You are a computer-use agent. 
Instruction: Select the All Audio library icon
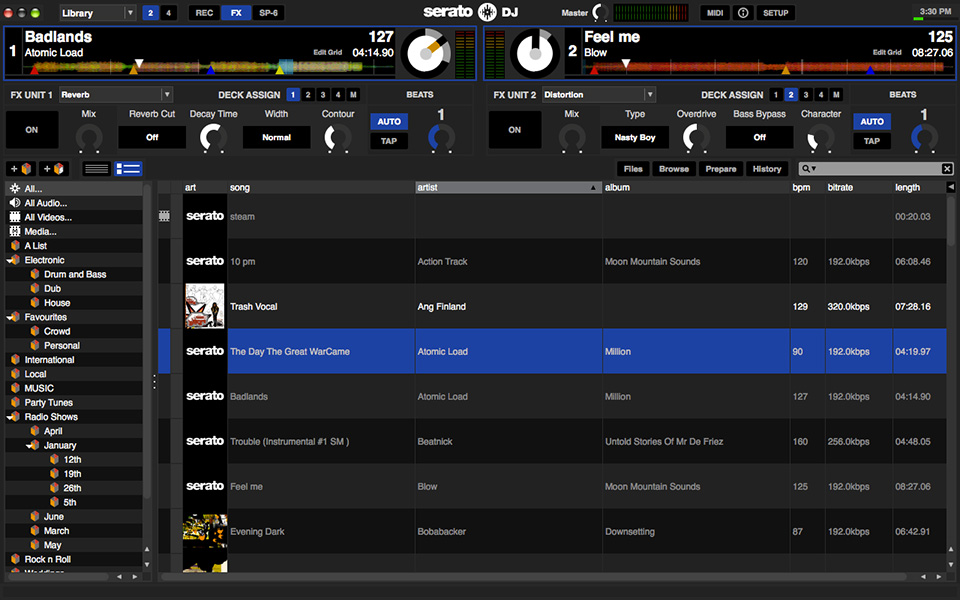pyautogui.click(x=15, y=203)
